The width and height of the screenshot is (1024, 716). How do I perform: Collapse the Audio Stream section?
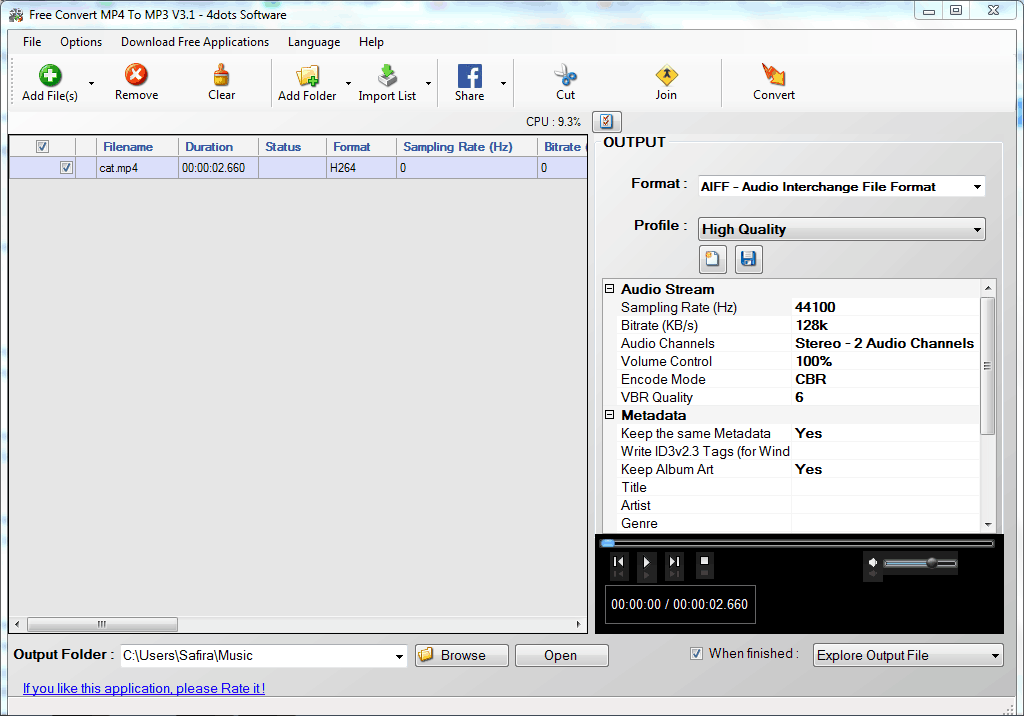(x=609, y=289)
